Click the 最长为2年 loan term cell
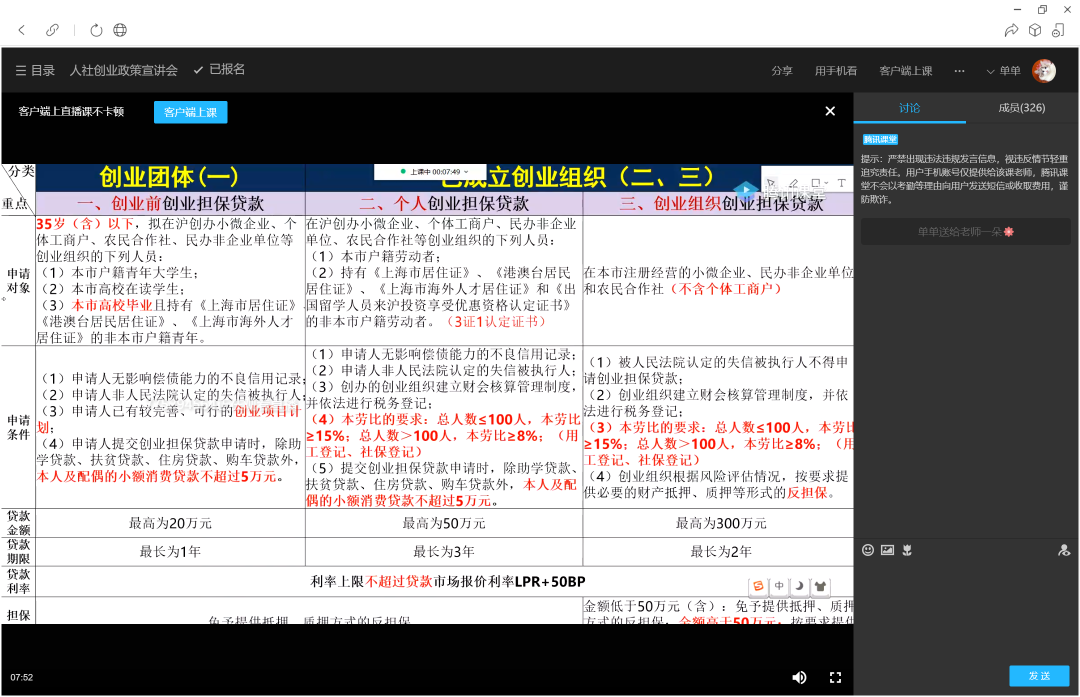1080x697 pixels. point(720,552)
